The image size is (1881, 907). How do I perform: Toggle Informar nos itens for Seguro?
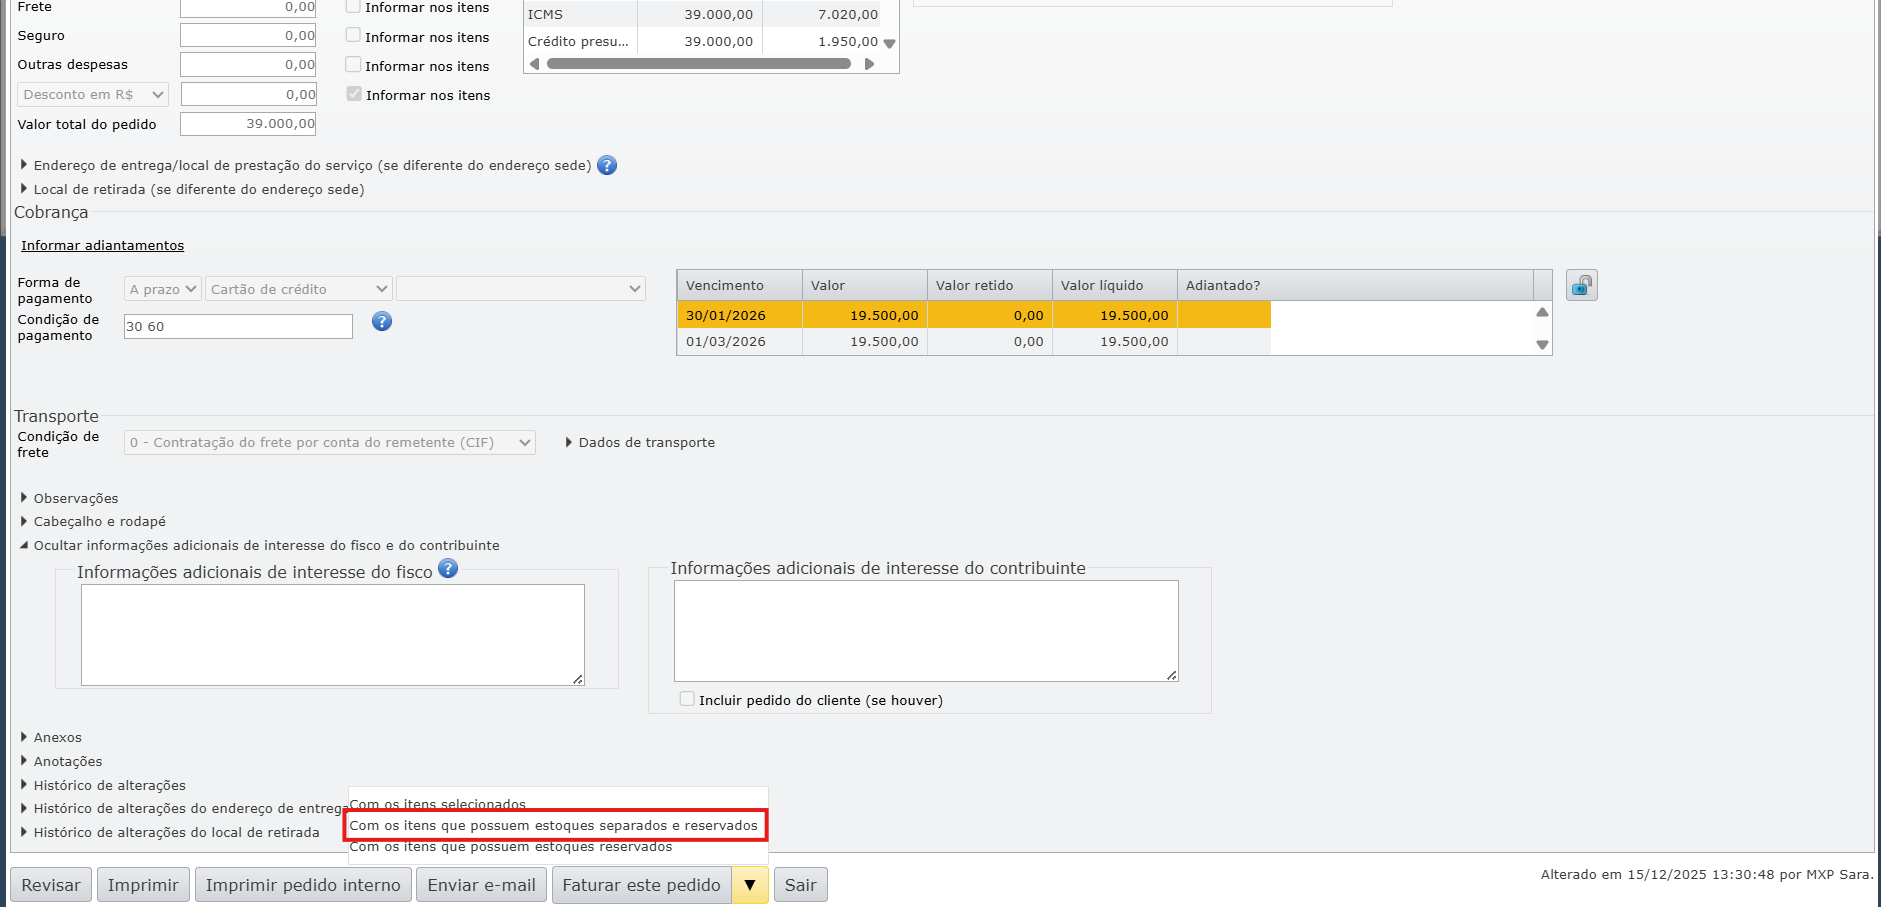click(353, 36)
